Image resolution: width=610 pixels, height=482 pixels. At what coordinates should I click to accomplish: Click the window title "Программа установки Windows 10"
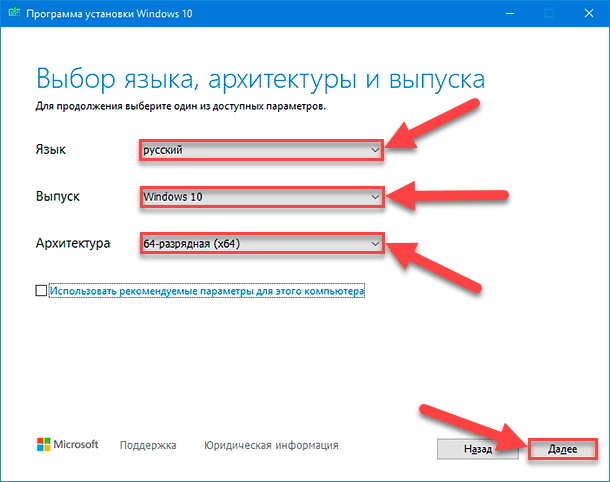109,14
